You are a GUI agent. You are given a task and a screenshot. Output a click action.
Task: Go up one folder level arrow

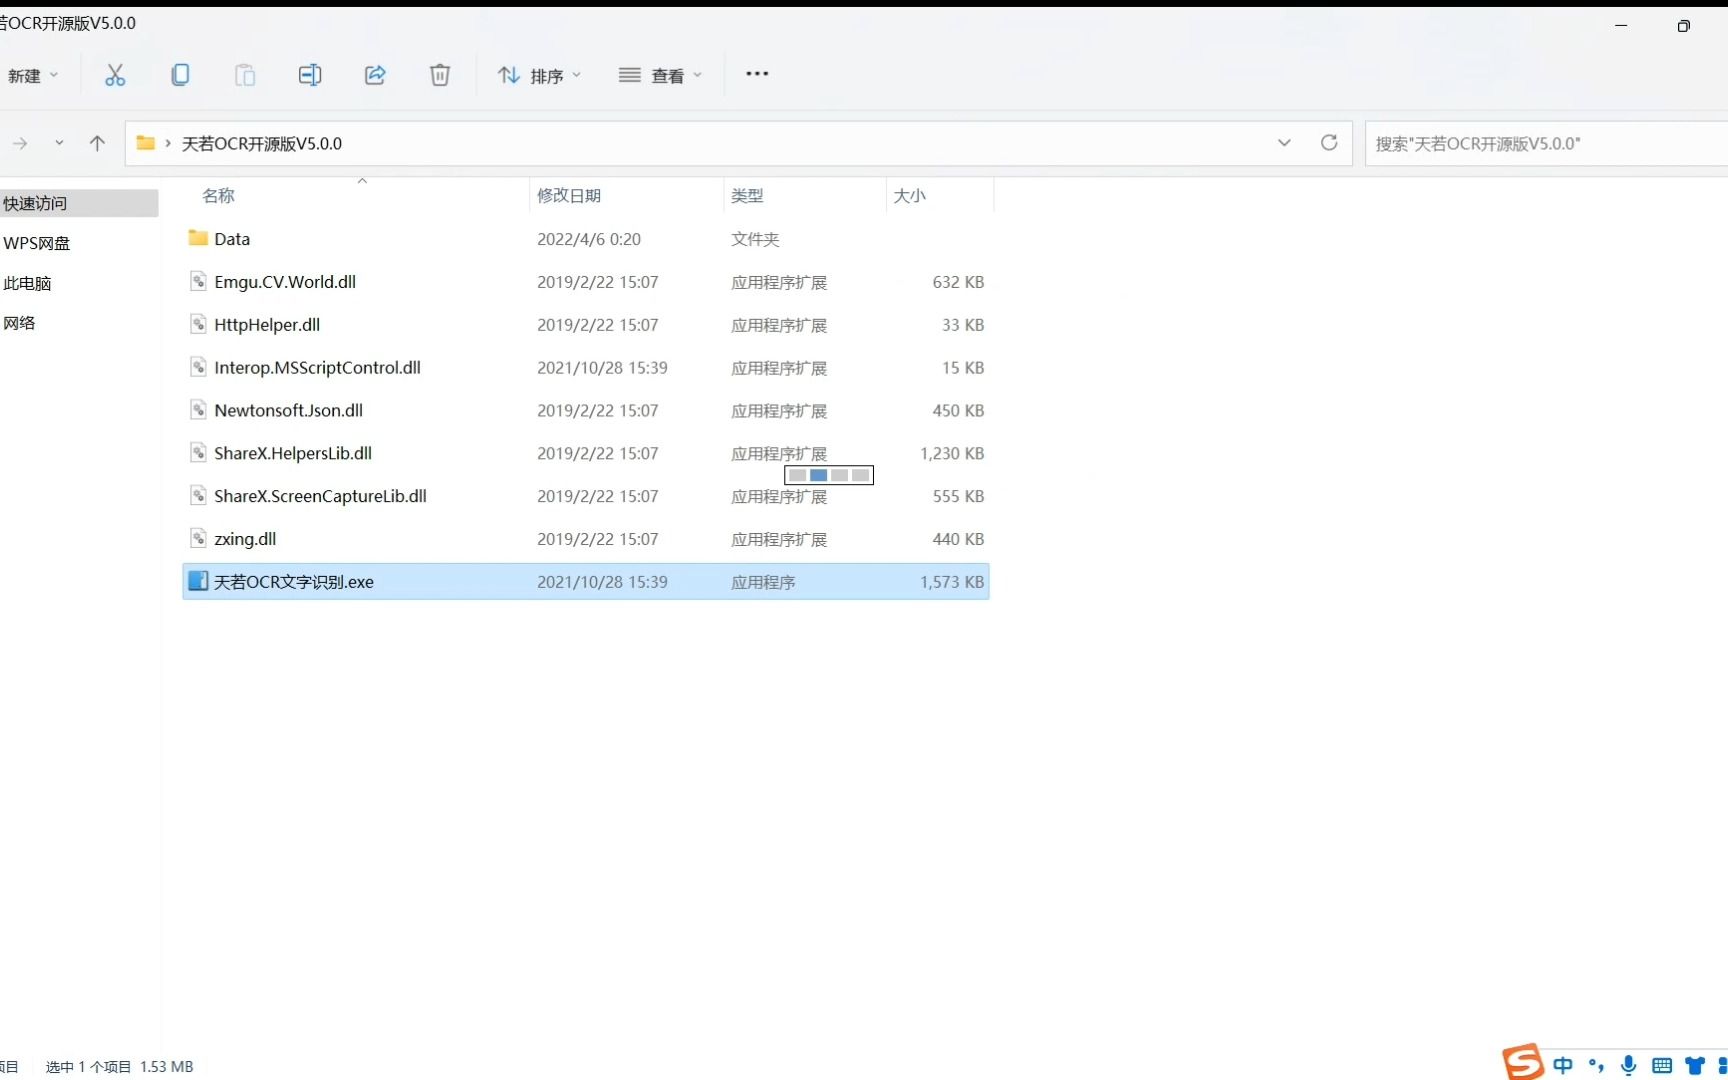coord(97,143)
